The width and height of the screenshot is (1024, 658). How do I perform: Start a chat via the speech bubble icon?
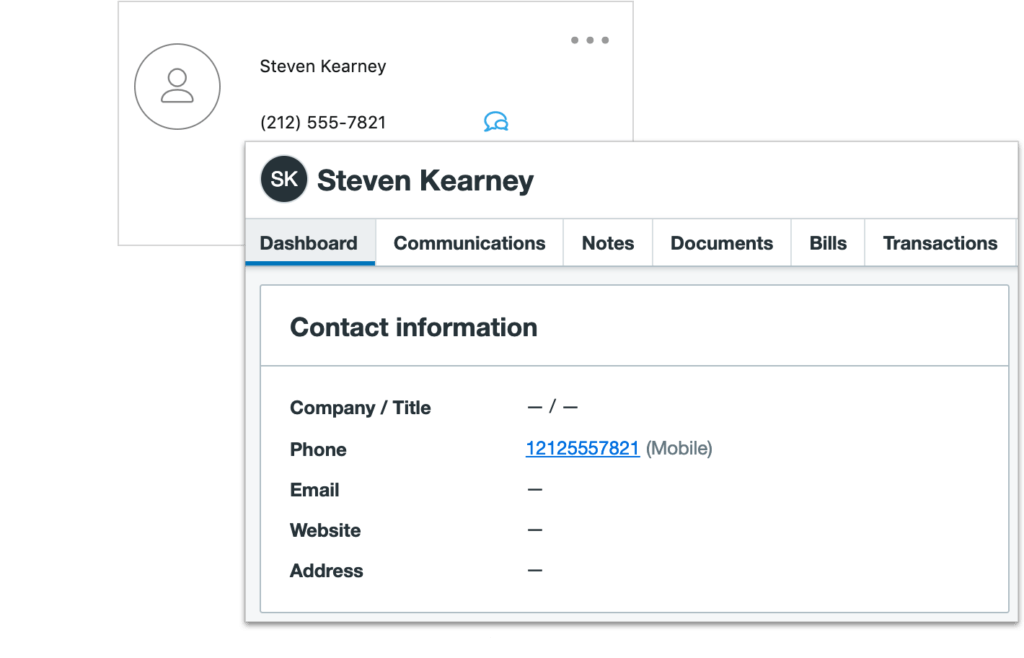497,122
